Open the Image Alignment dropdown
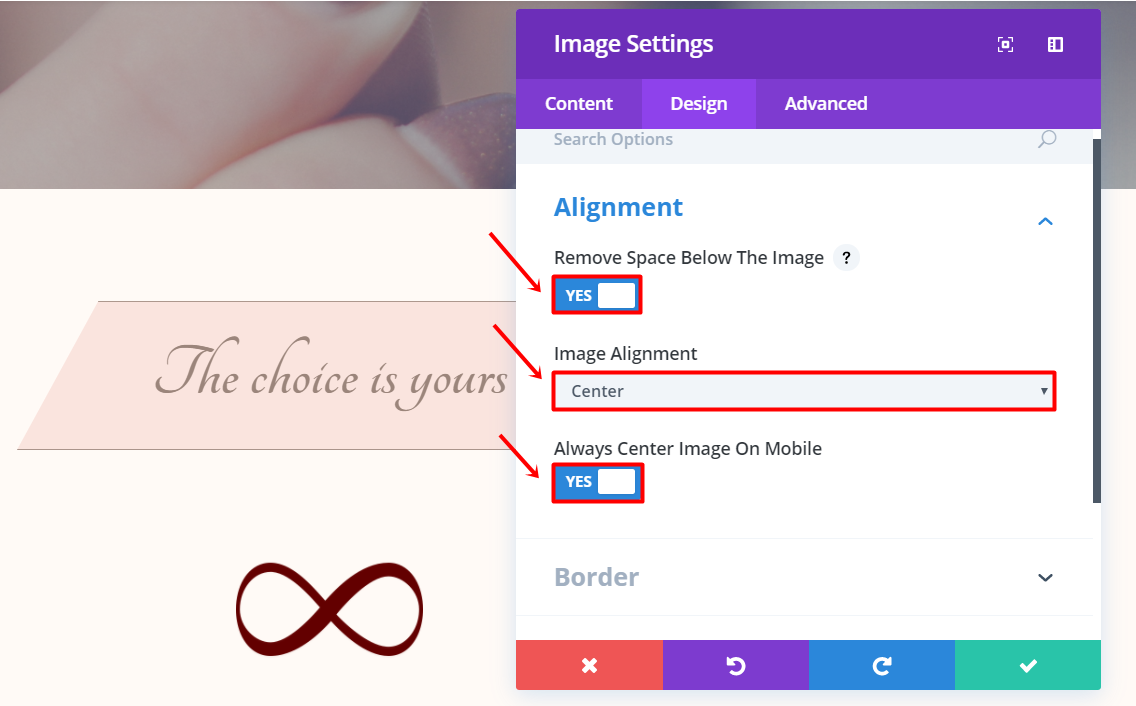Viewport: 1136px width, 706px height. point(804,391)
